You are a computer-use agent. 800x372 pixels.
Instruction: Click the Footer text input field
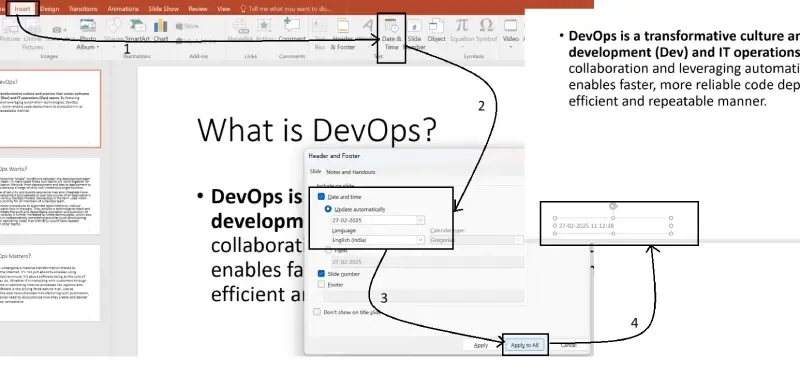click(x=423, y=296)
